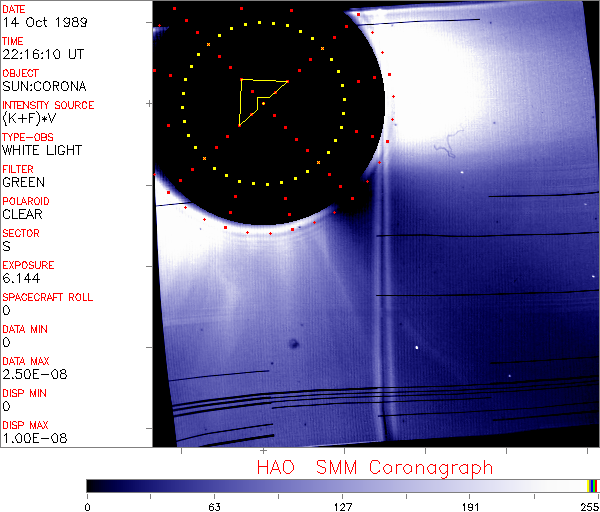
Task: Click the colorbar tick labeled 255
Action: (588, 507)
